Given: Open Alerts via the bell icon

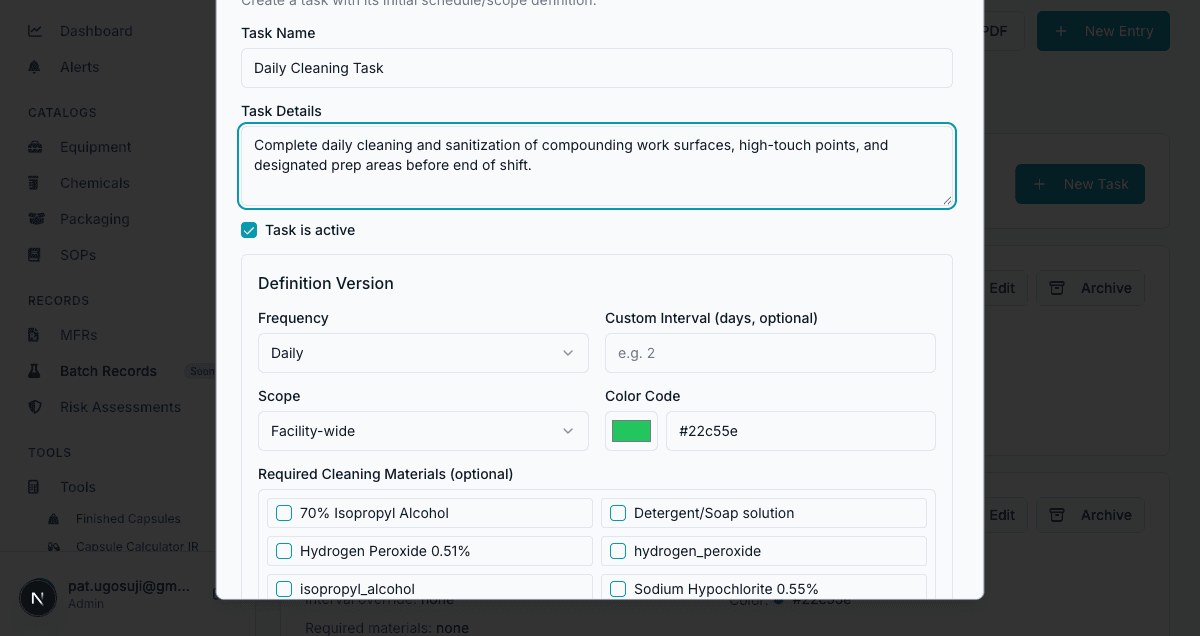Looking at the screenshot, I should [x=37, y=67].
